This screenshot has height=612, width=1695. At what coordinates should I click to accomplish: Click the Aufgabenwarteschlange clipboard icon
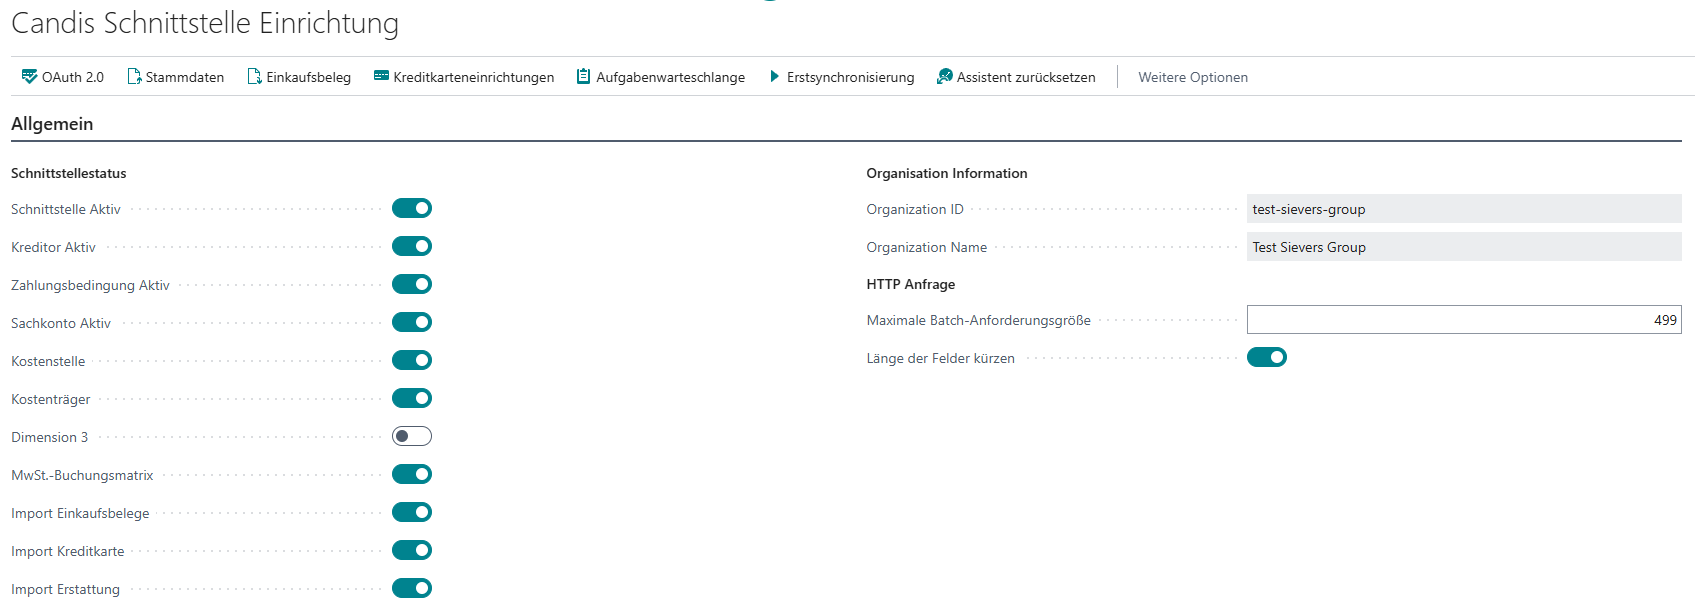pos(583,77)
